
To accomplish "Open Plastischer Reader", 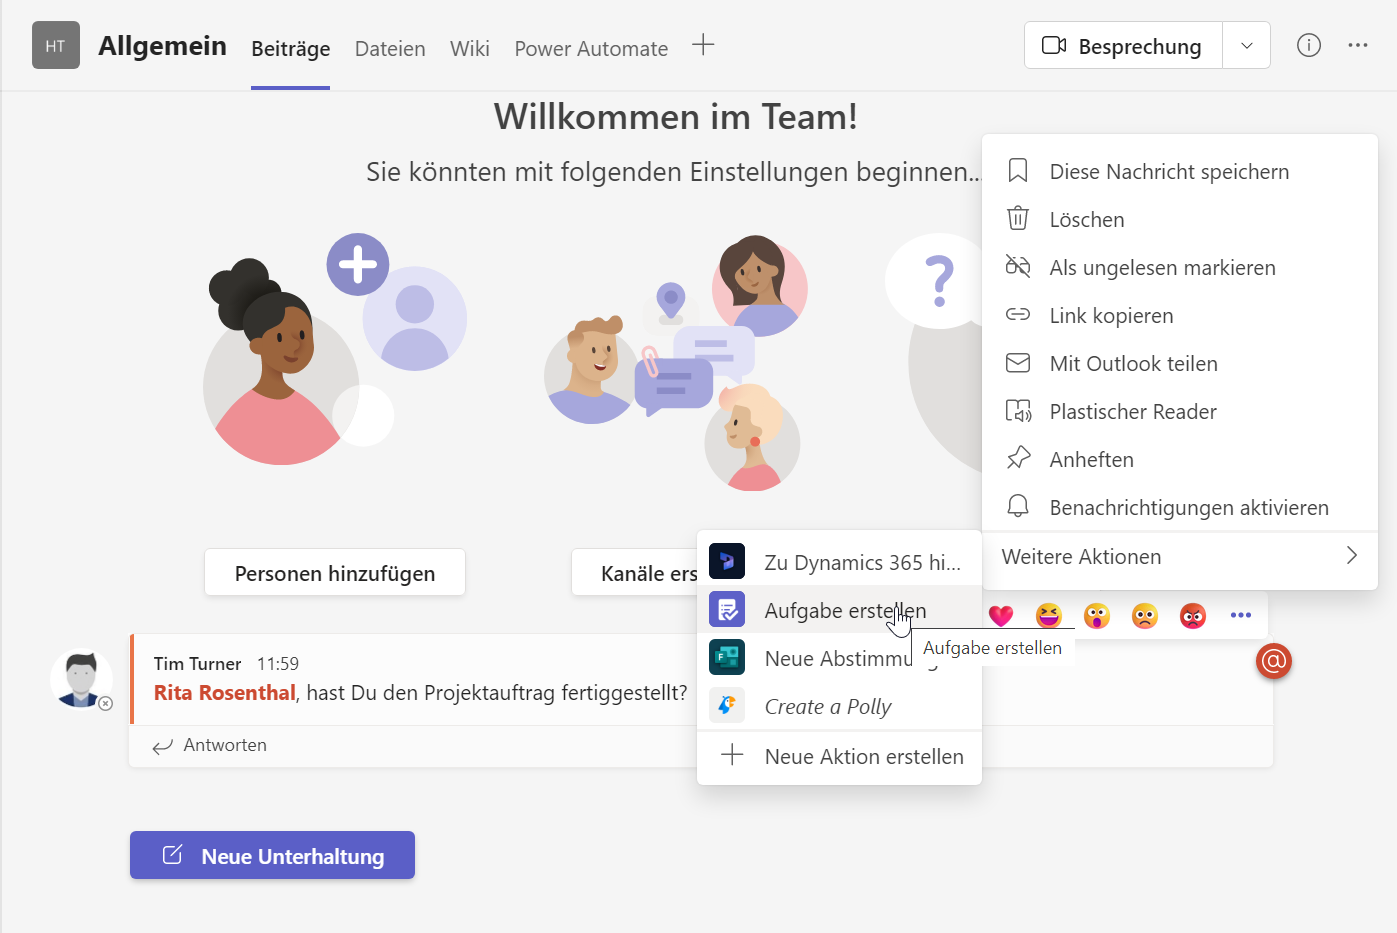I will (1180, 411).
